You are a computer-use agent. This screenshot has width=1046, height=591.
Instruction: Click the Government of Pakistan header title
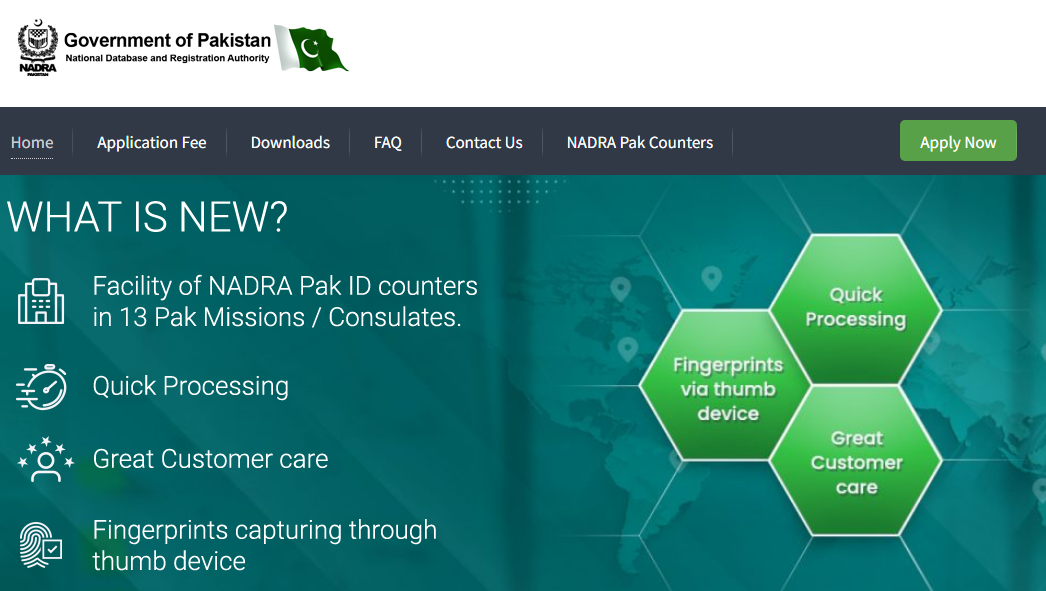167,40
